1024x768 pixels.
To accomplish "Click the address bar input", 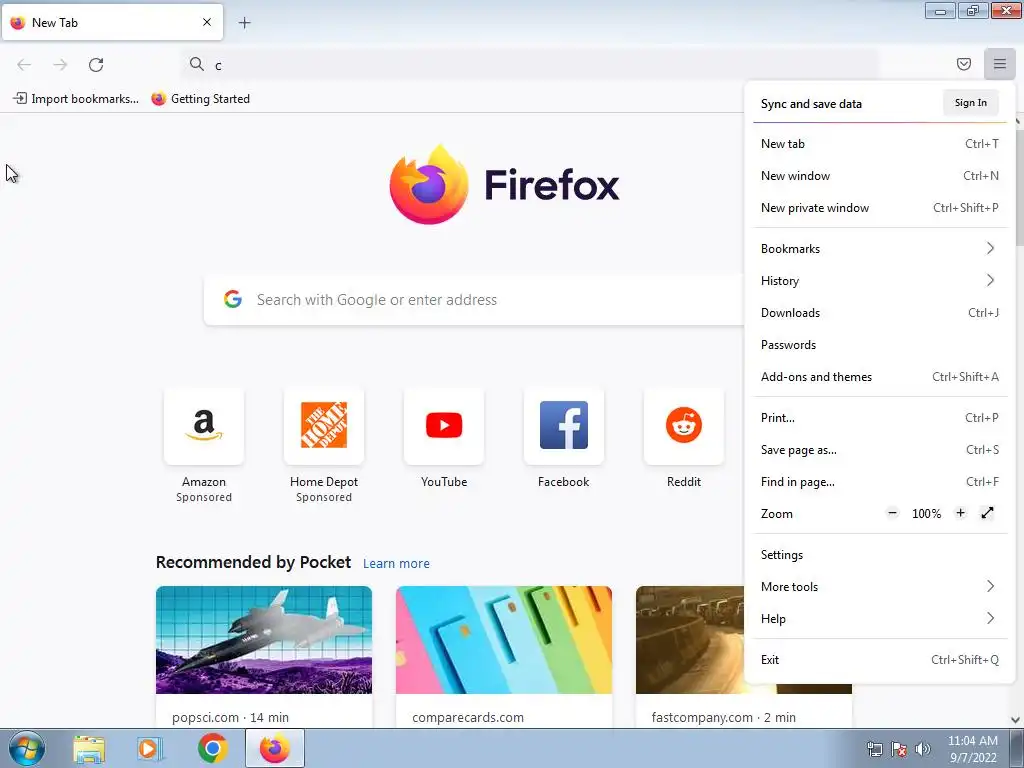I will (529, 64).
